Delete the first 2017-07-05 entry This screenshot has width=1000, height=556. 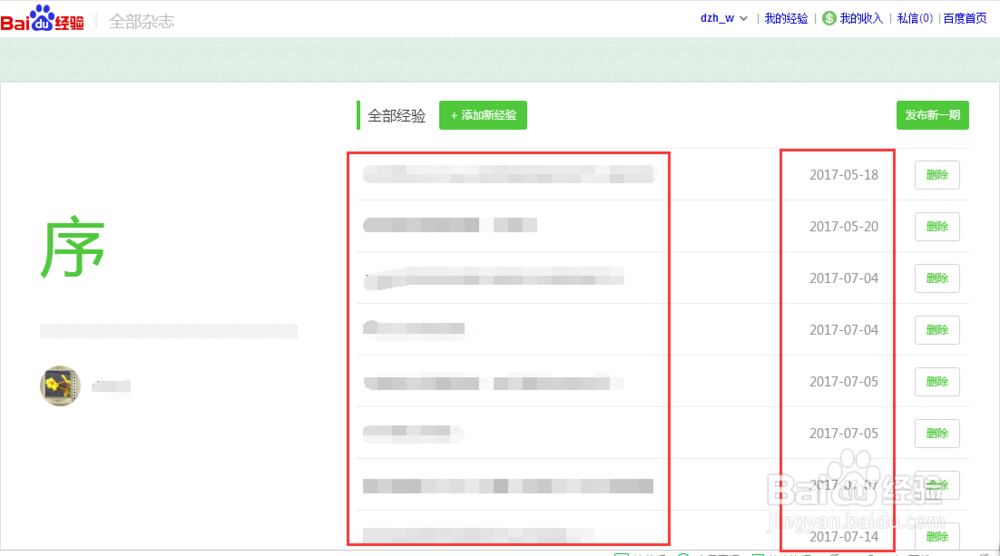(x=937, y=381)
